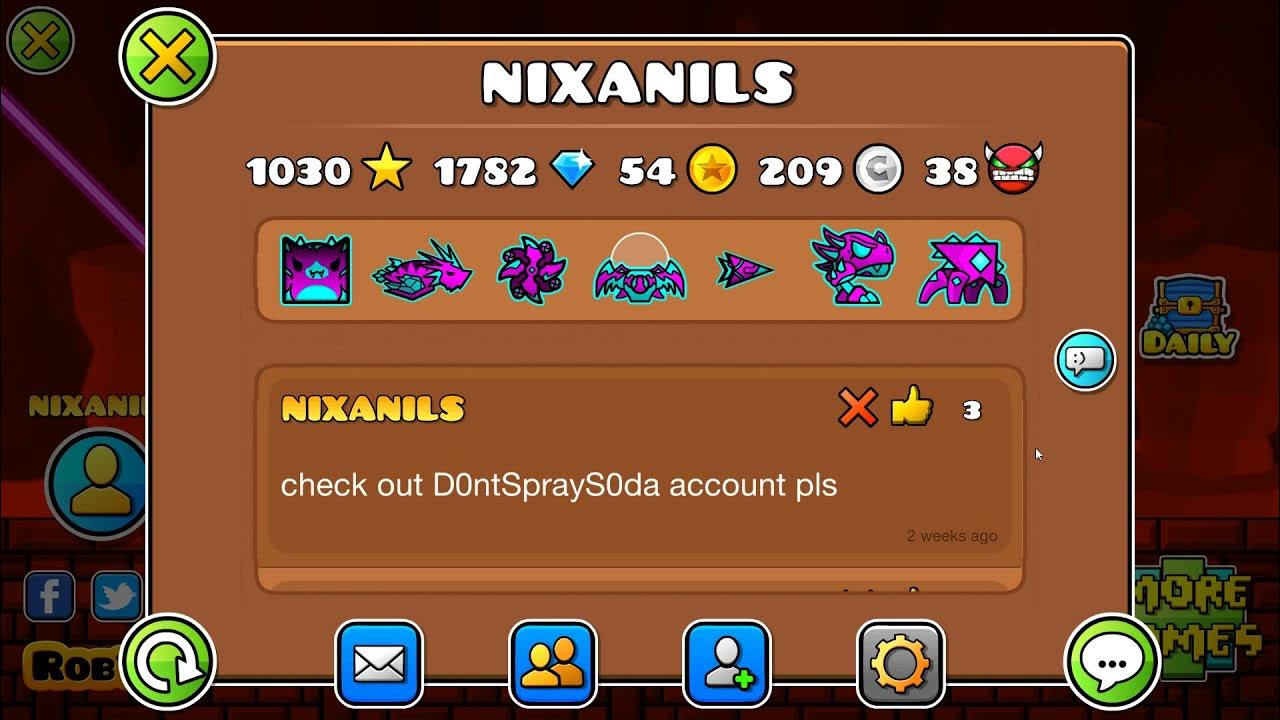Open the friends list icon

tap(553, 663)
